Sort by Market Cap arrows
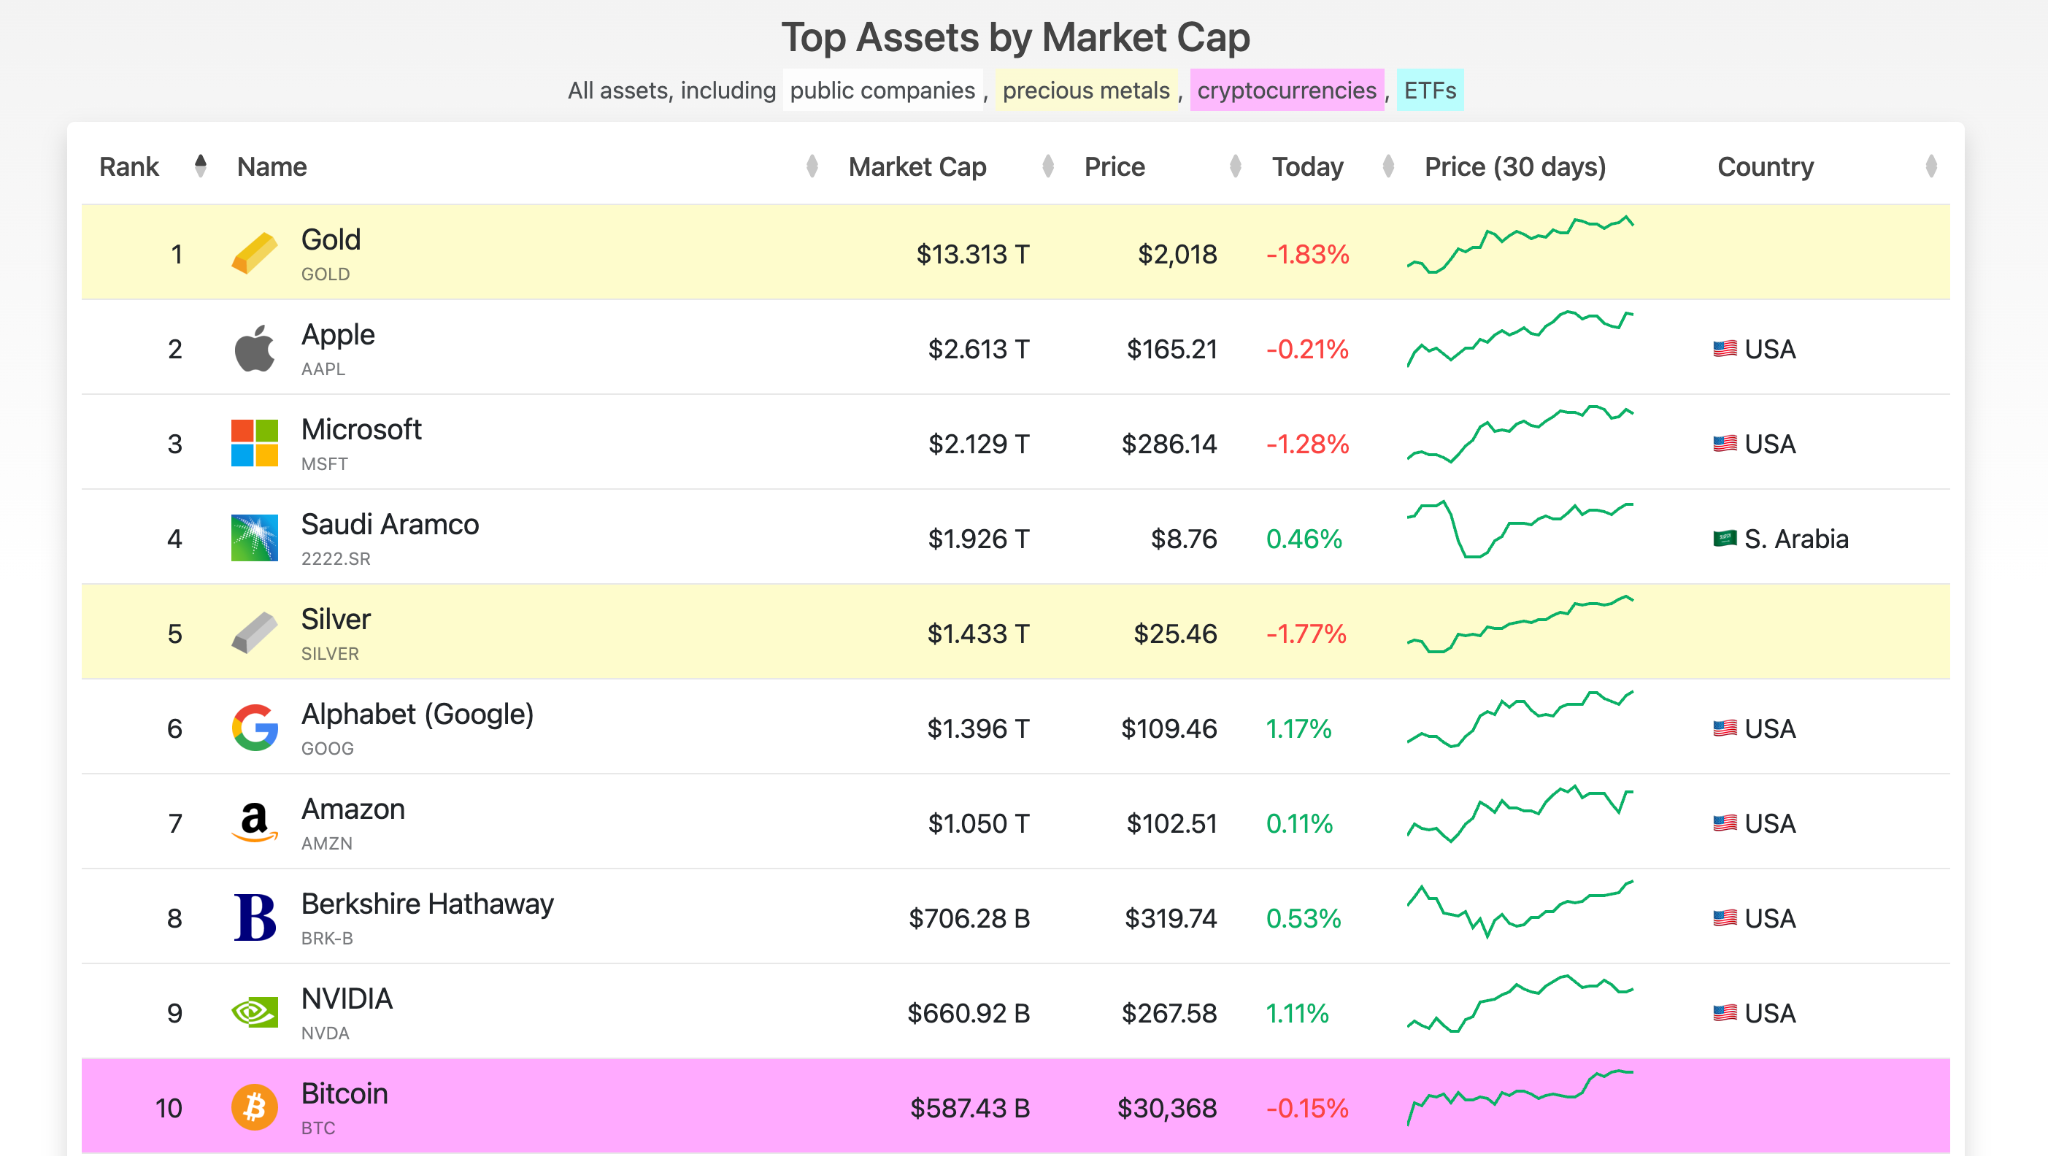 click(1047, 166)
